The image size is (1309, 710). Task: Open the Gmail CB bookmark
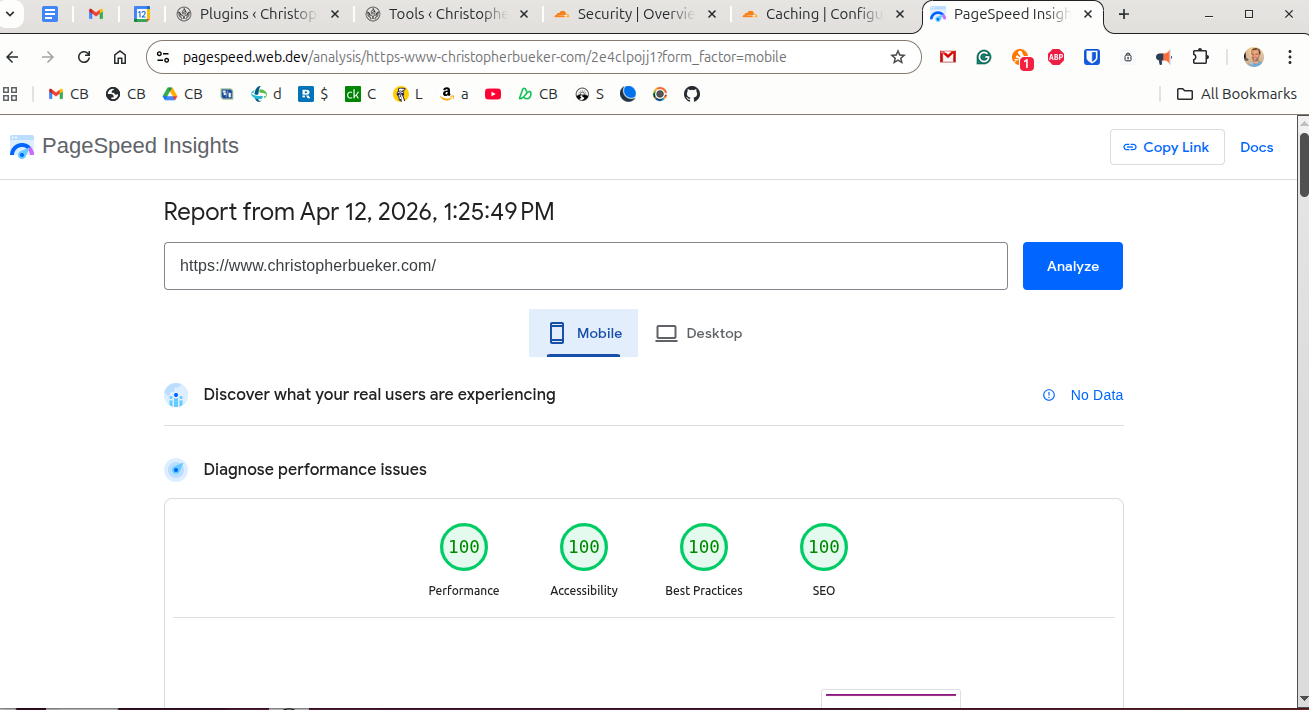click(68, 94)
